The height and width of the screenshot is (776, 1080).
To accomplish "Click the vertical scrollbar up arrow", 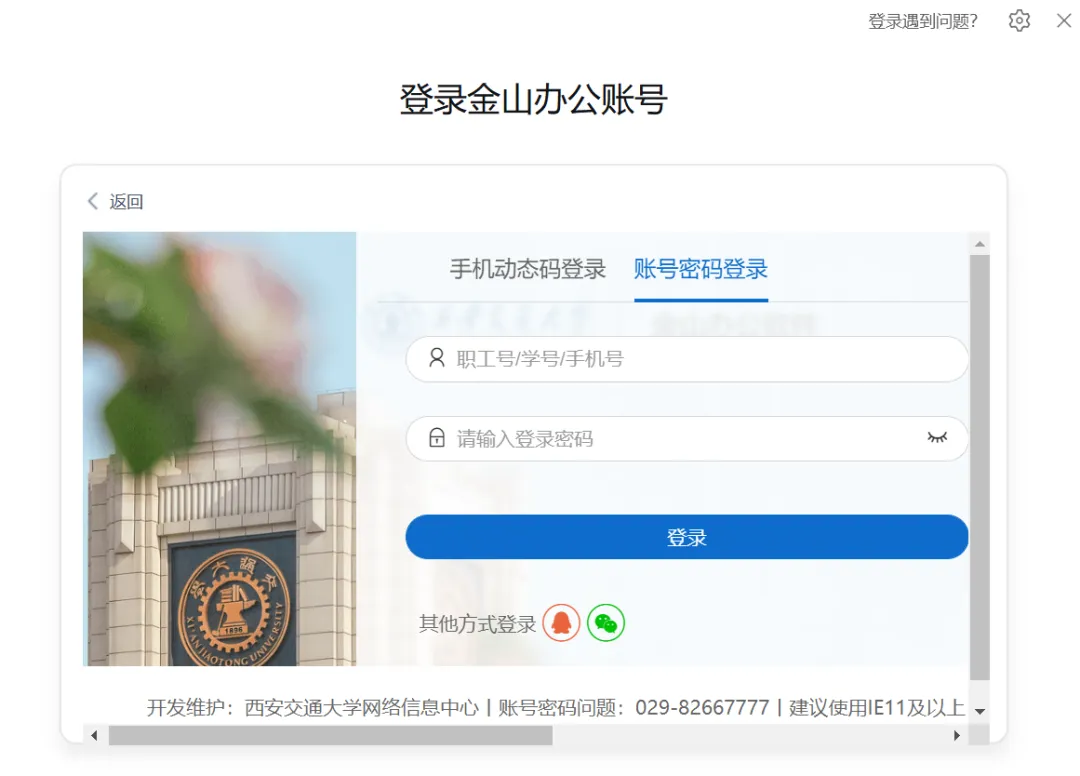I will [x=979, y=244].
